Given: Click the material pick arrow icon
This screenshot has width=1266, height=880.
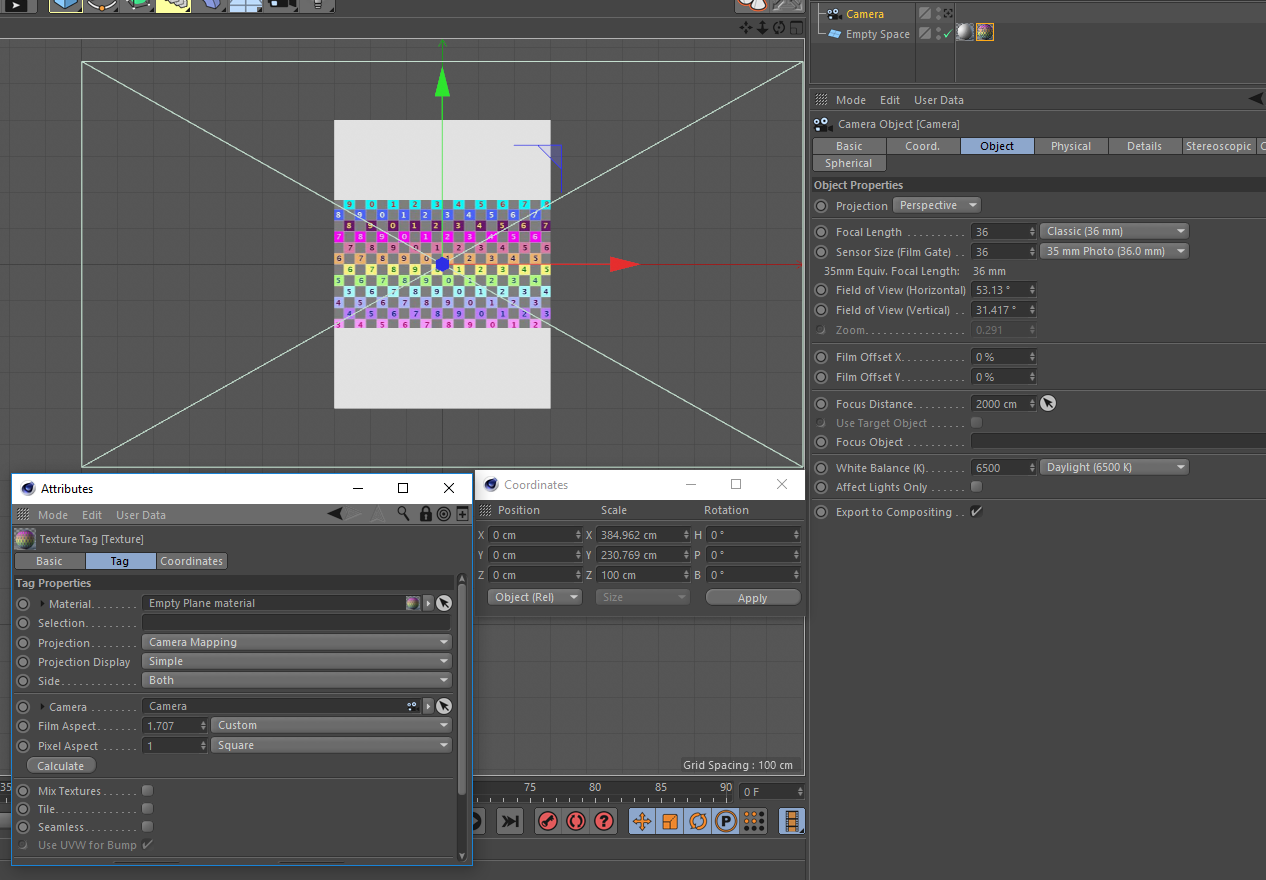Looking at the screenshot, I should [x=444, y=603].
